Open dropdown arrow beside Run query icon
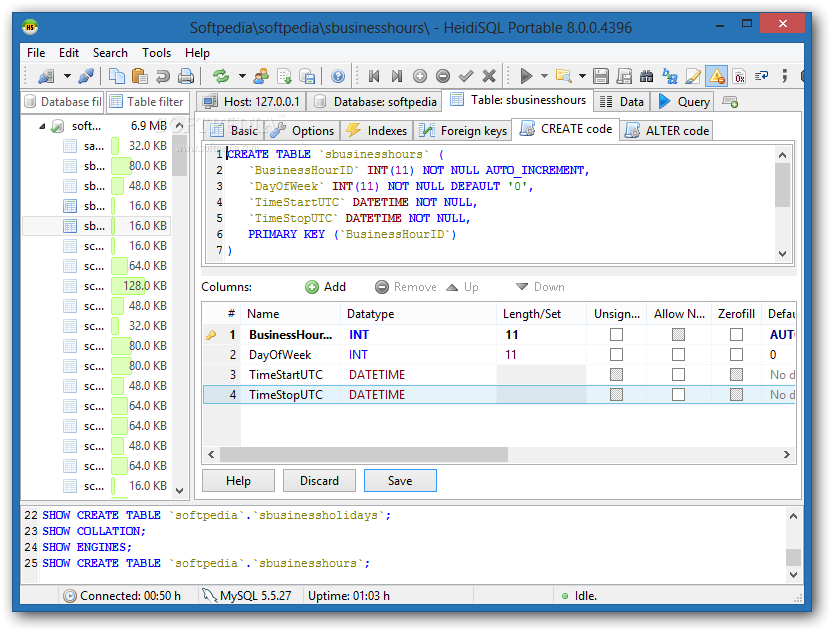832x632 pixels. point(544,76)
